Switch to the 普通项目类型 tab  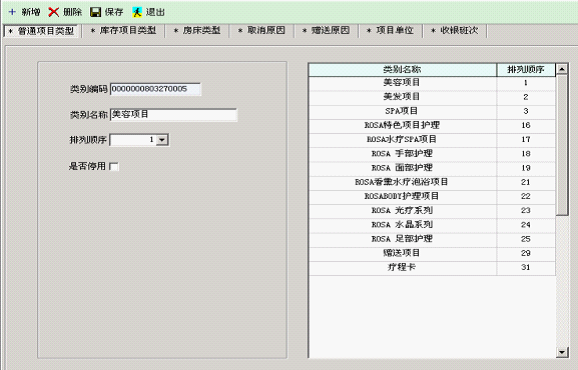coord(41,31)
